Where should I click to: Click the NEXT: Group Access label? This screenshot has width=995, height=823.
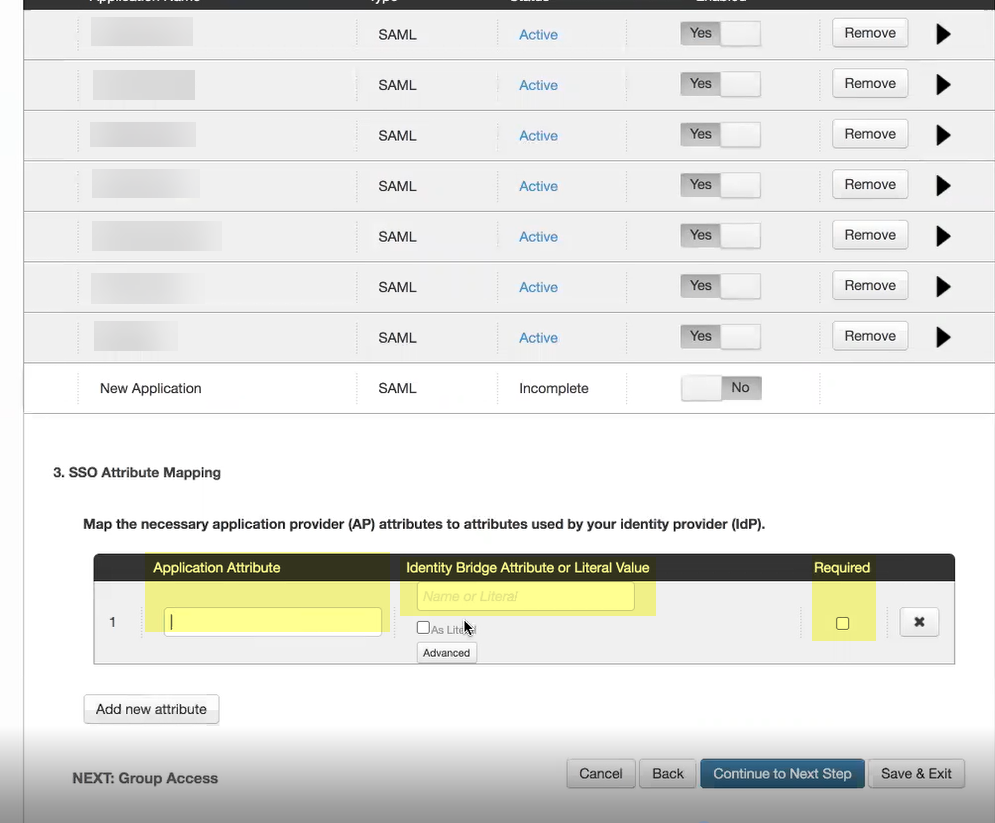pos(145,778)
